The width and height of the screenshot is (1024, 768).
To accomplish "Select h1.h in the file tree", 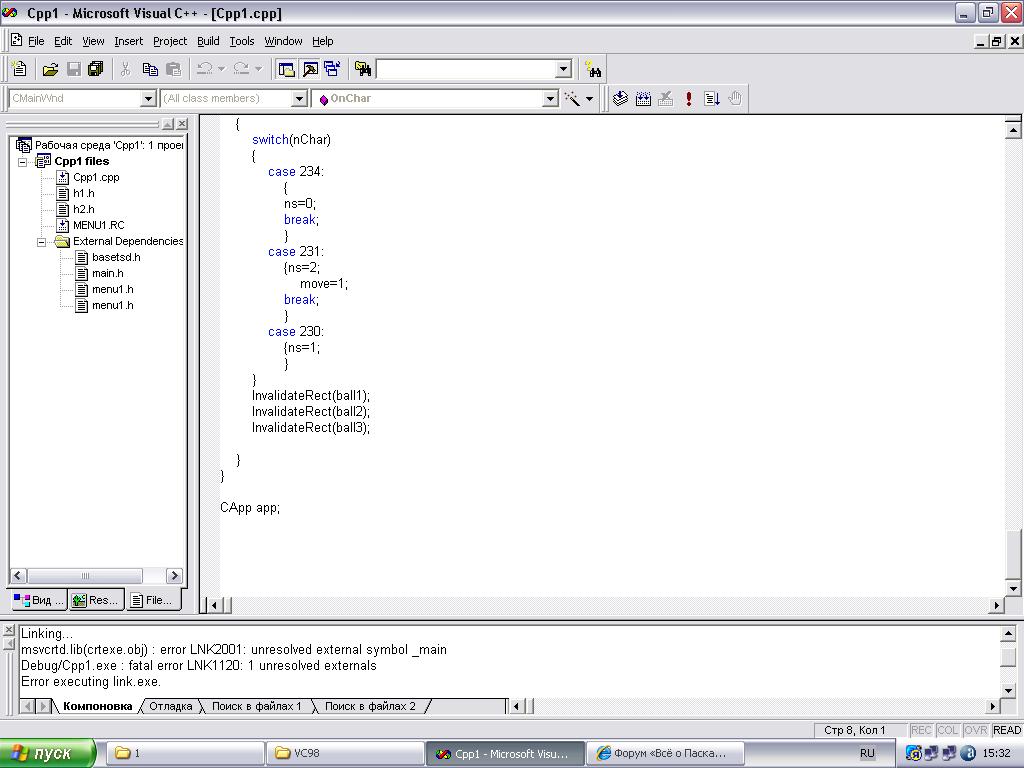I will coord(83,193).
